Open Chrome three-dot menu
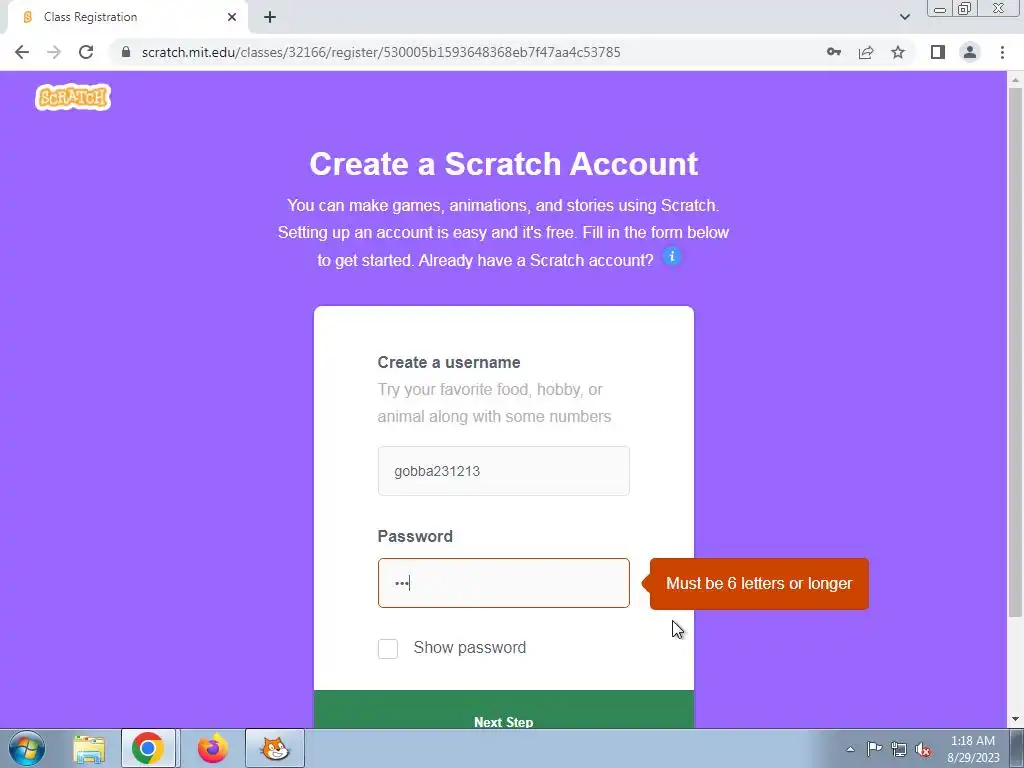Viewport: 1024px width, 768px height. (1002, 52)
